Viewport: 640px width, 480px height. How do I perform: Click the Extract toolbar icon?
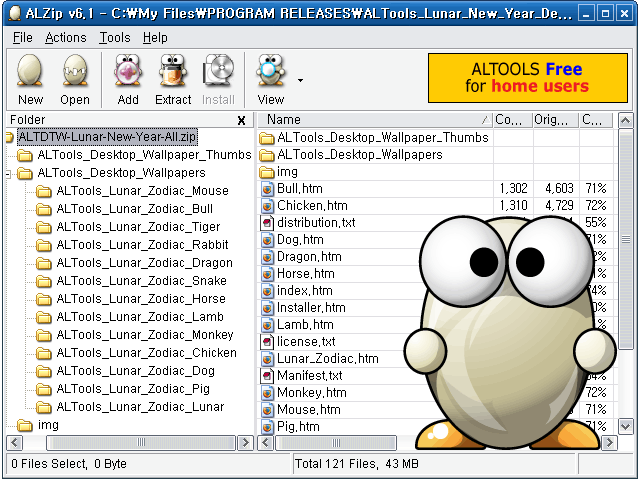coord(173,71)
